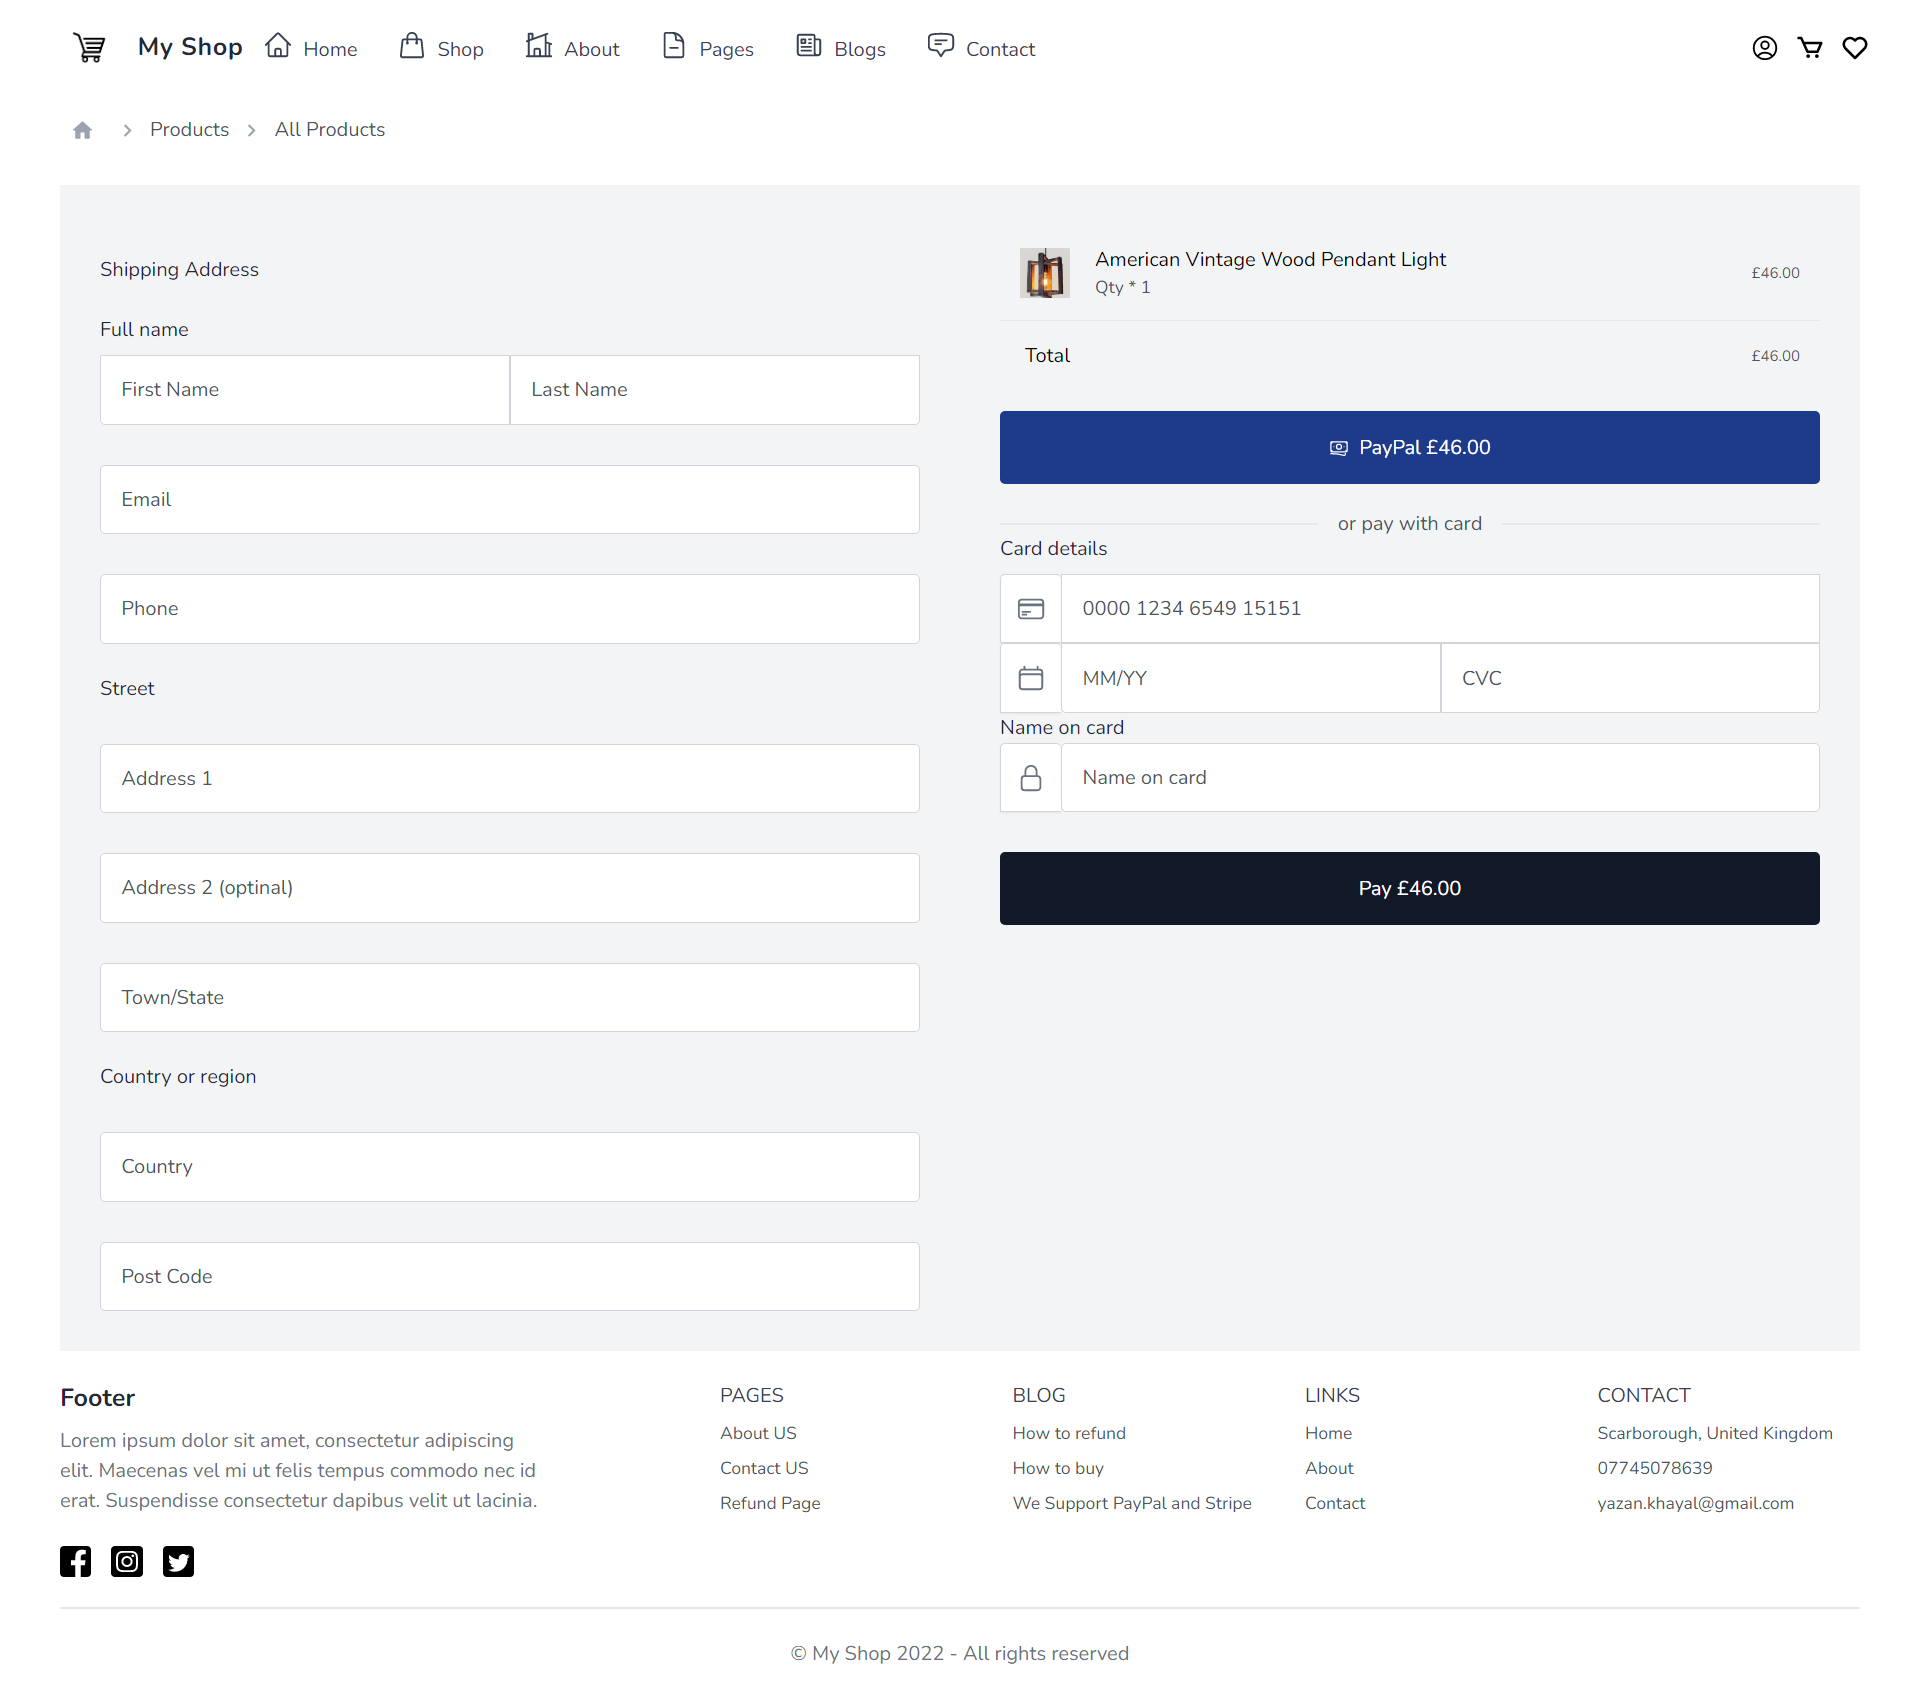The width and height of the screenshot is (1920, 1698).
Task: Click the Twitter icon in footer
Action: pyautogui.click(x=179, y=1560)
